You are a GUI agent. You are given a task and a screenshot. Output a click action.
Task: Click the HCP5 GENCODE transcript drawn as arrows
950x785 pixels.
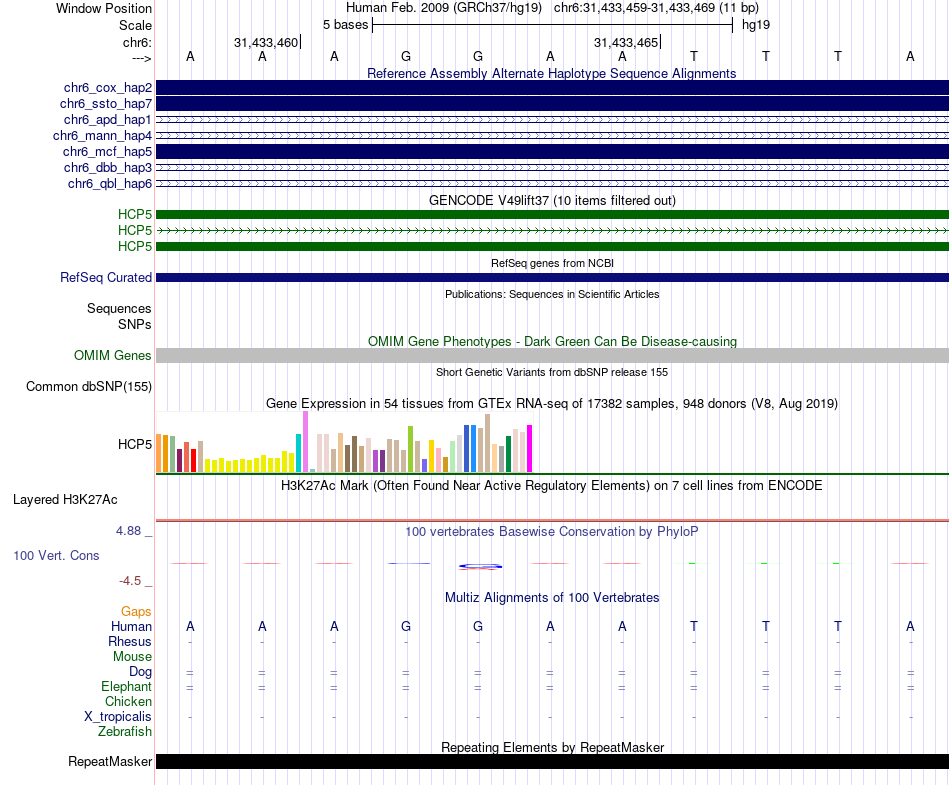tap(552, 230)
